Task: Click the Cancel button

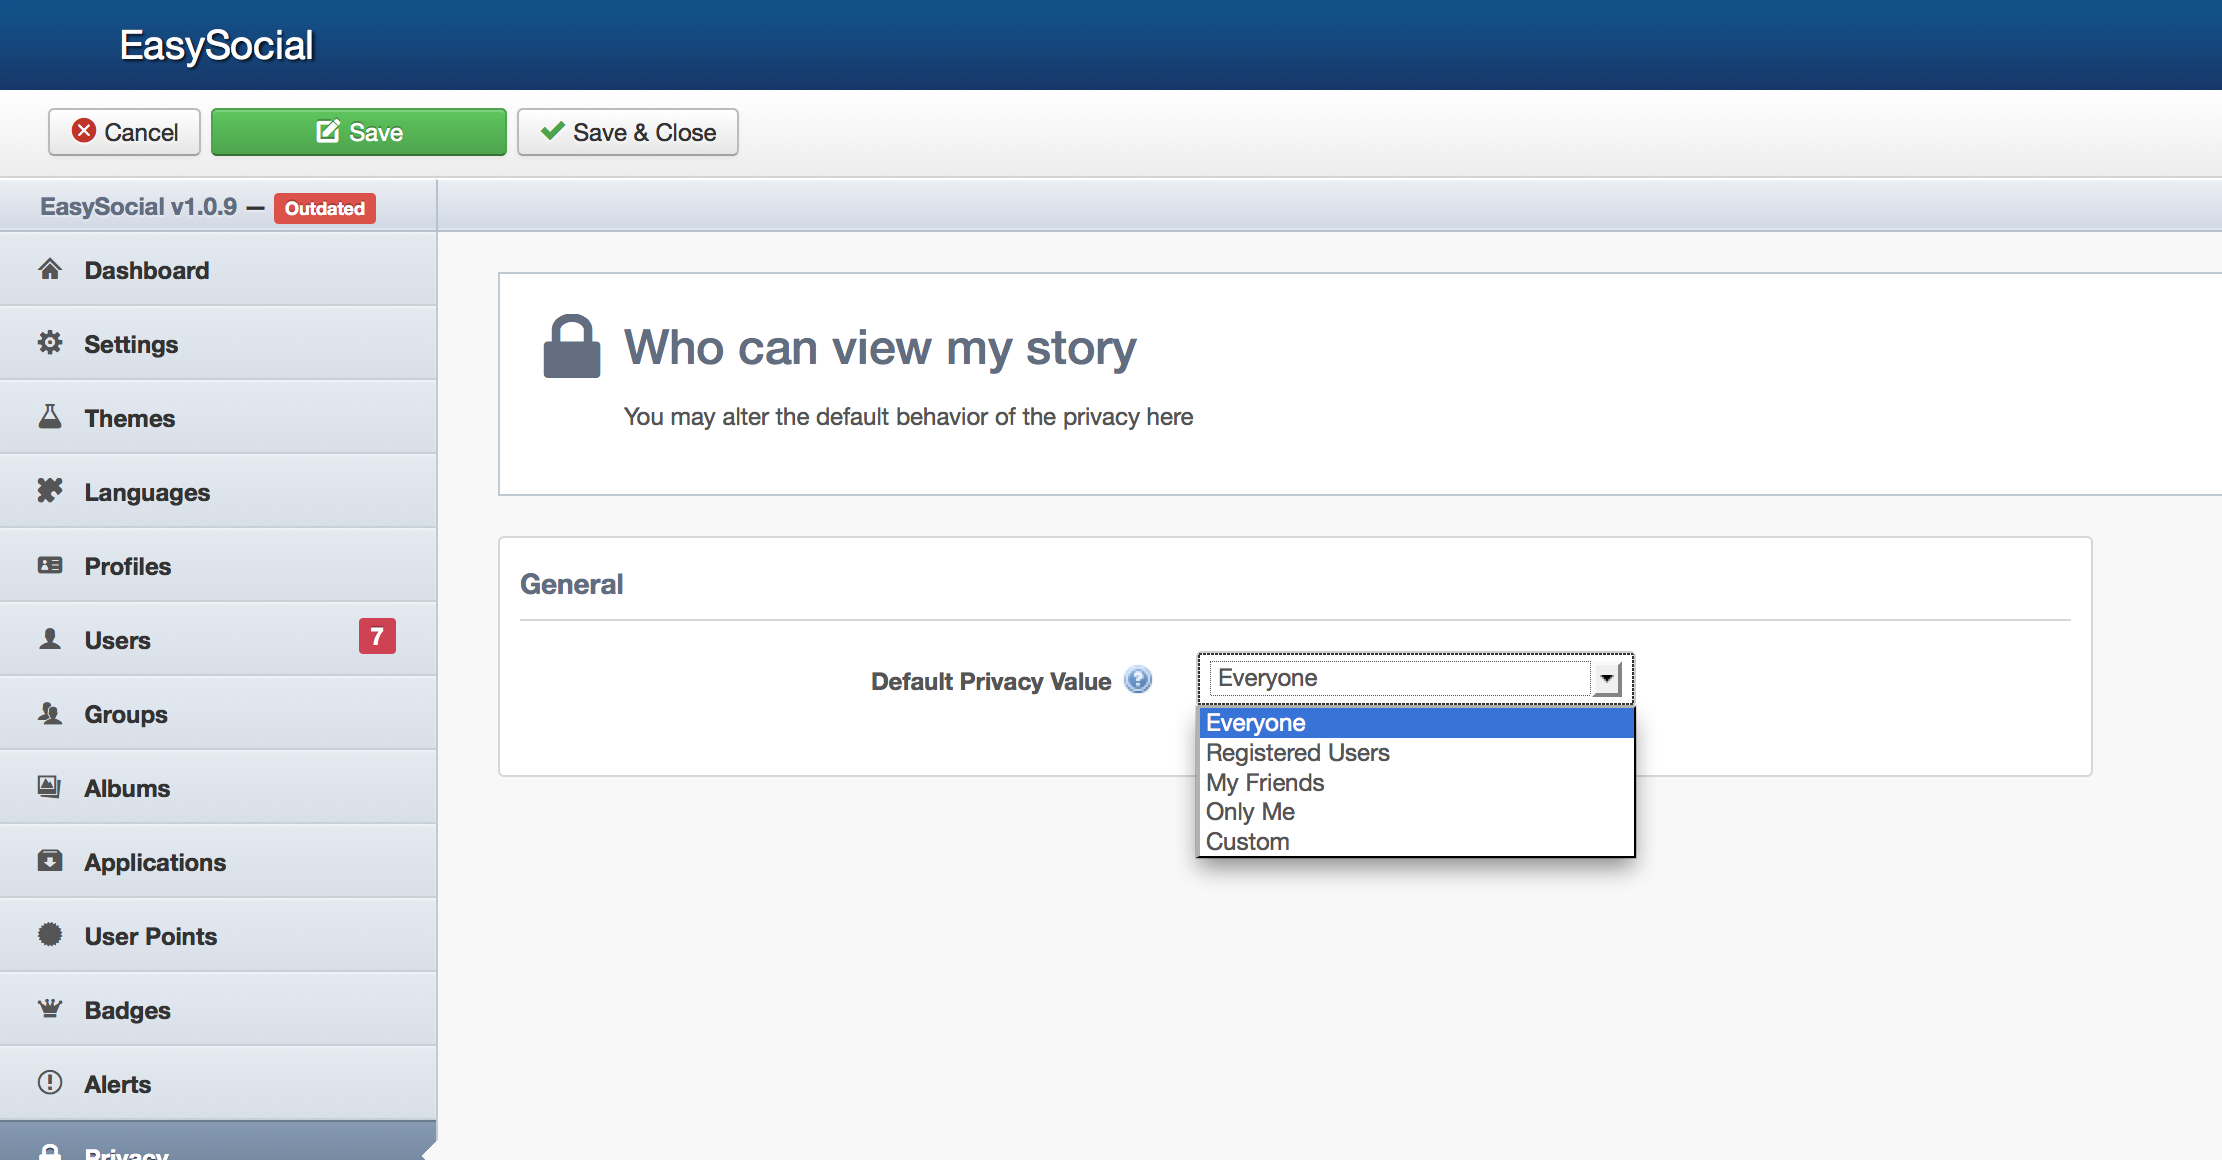Action: pyautogui.click(x=125, y=132)
